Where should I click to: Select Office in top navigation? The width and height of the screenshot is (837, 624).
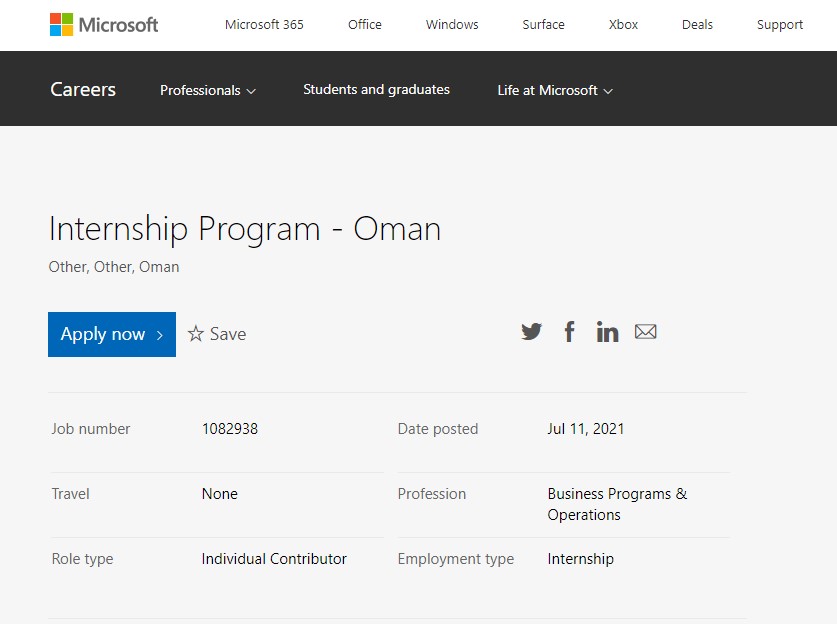pyautogui.click(x=365, y=24)
